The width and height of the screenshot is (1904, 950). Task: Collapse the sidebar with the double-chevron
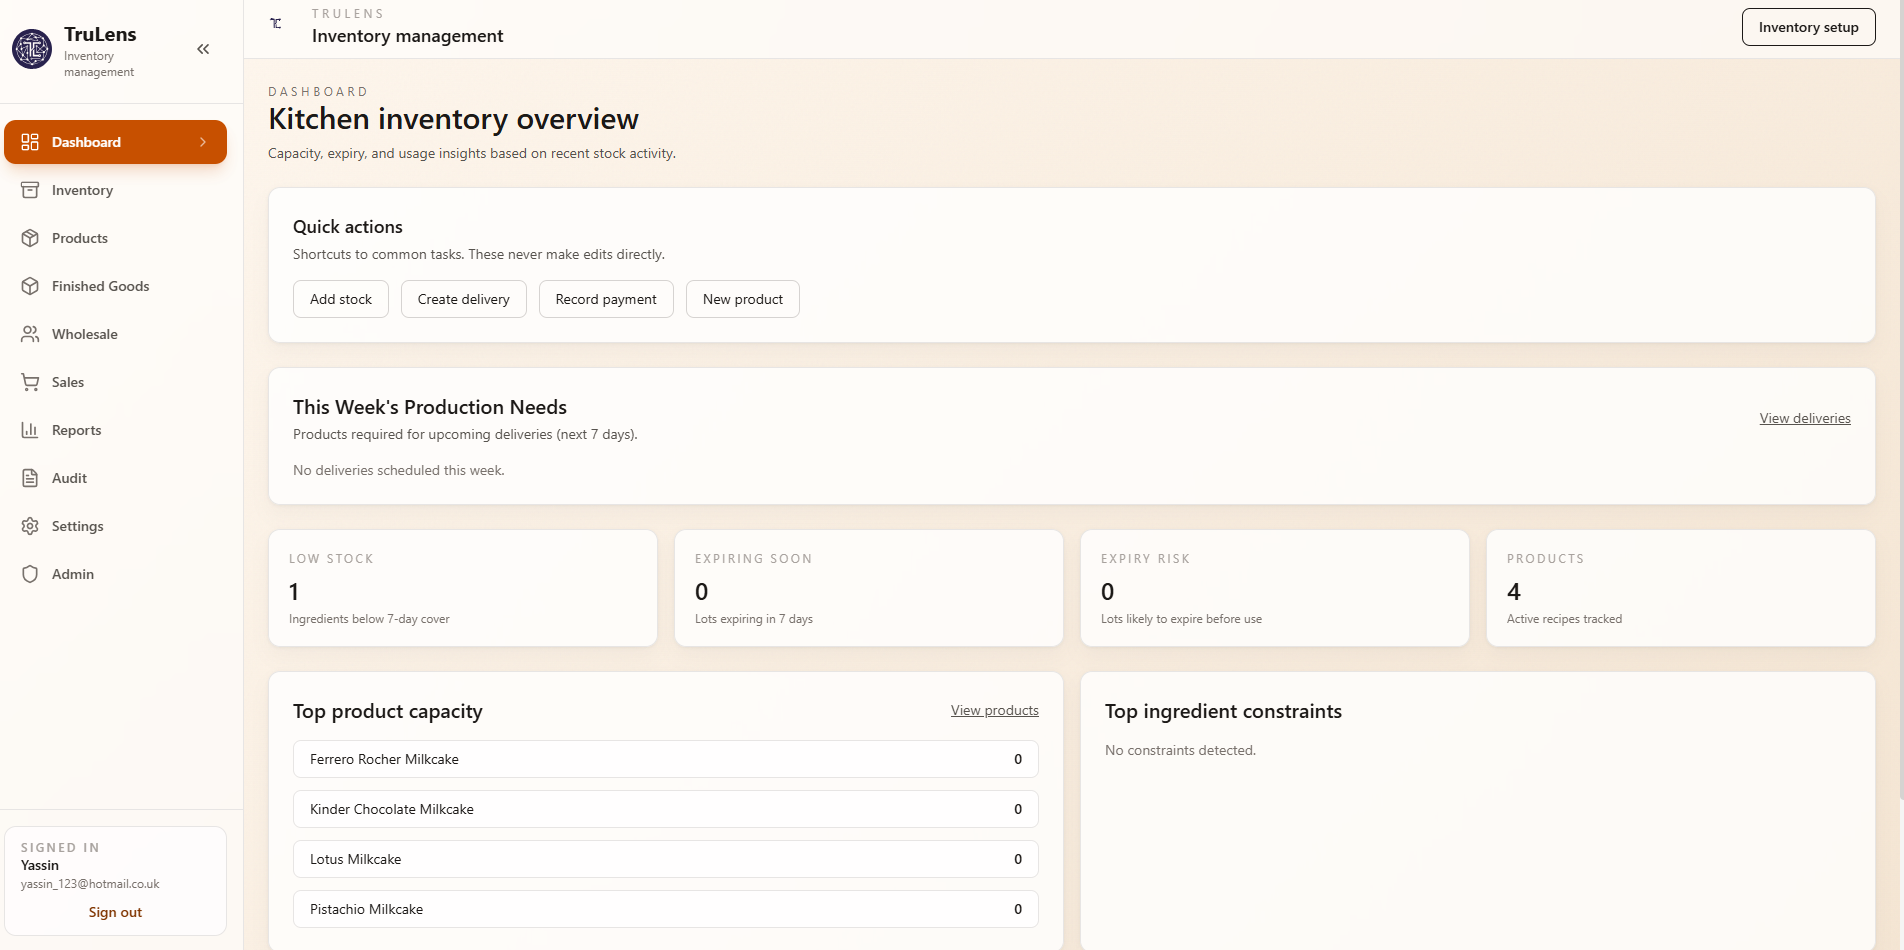coord(203,48)
